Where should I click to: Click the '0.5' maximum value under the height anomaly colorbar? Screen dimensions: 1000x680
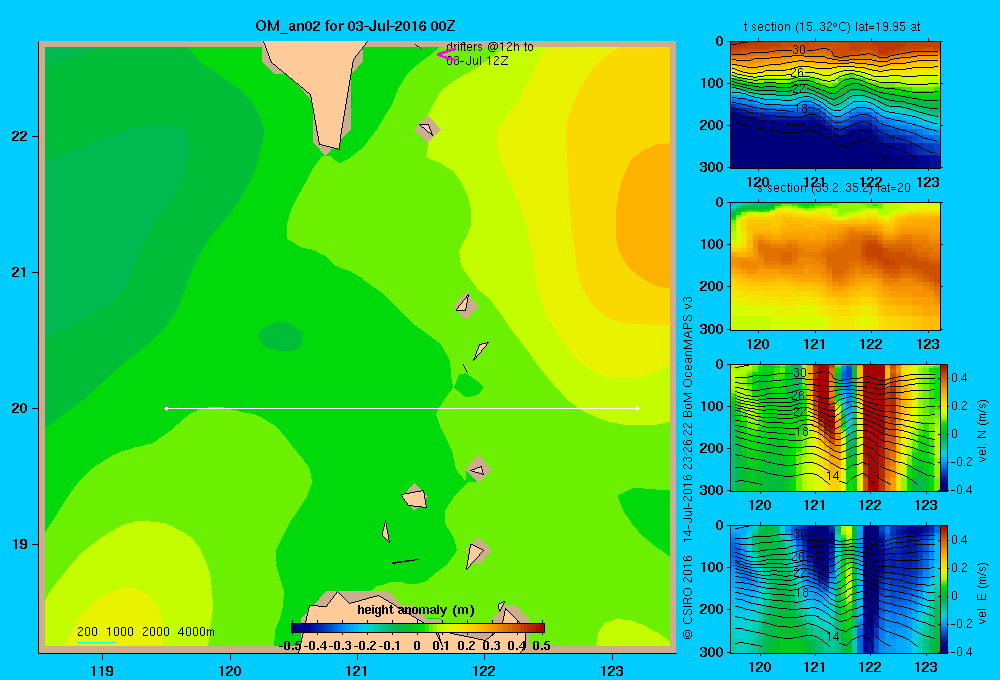coord(541,646)
